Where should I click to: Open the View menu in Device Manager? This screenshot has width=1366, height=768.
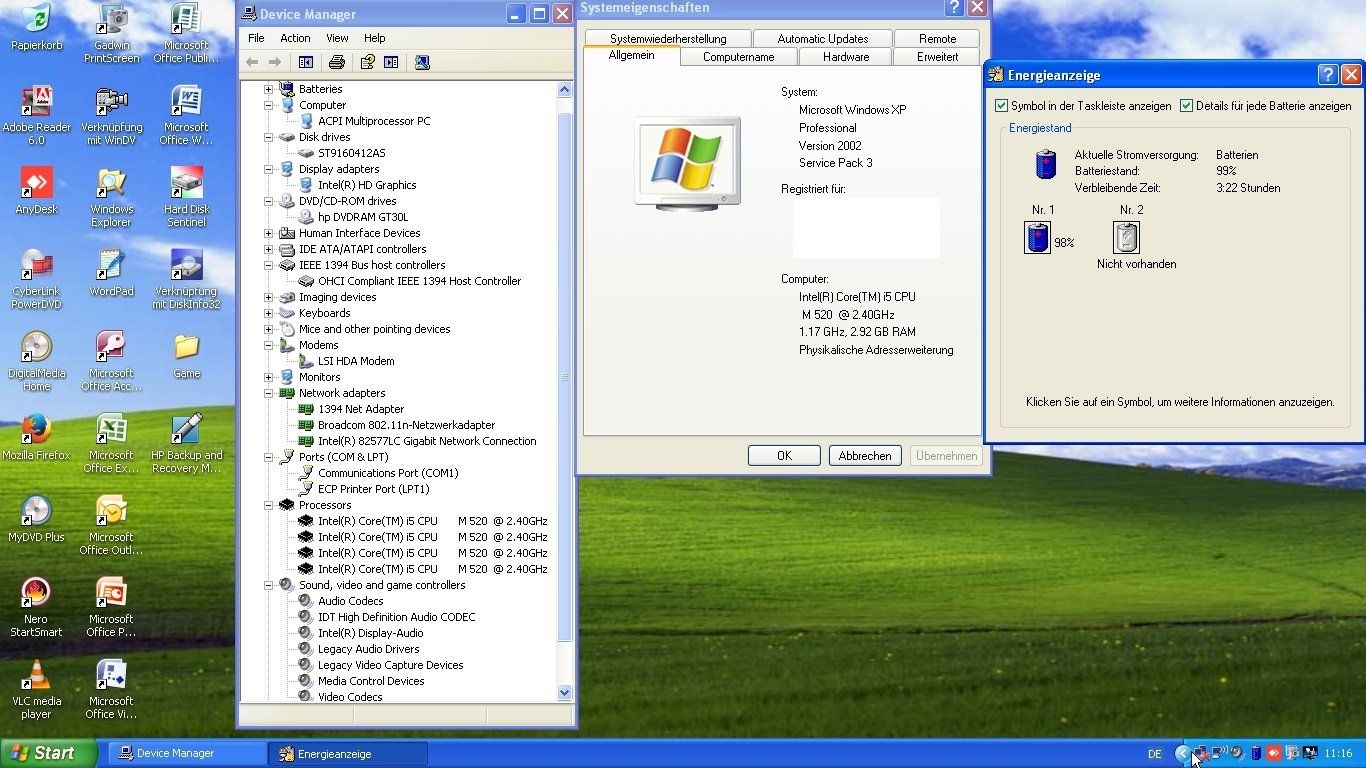click(x=337, y=38)
